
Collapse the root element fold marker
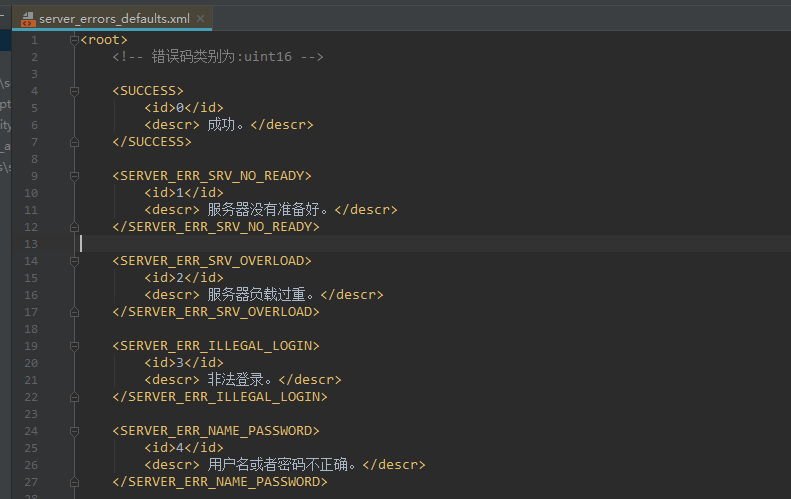[74, 40]
